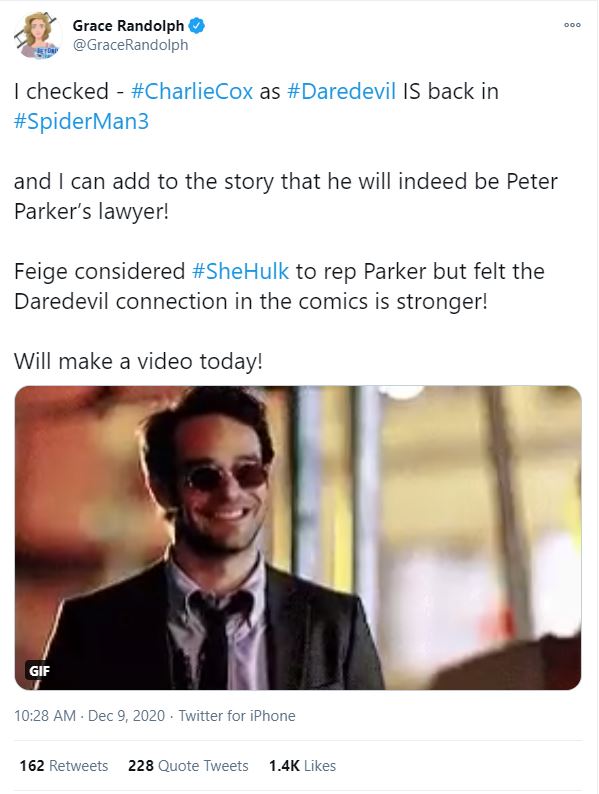
Task: View the 1.4K Likes list
Action: click(x=302, y=766)
